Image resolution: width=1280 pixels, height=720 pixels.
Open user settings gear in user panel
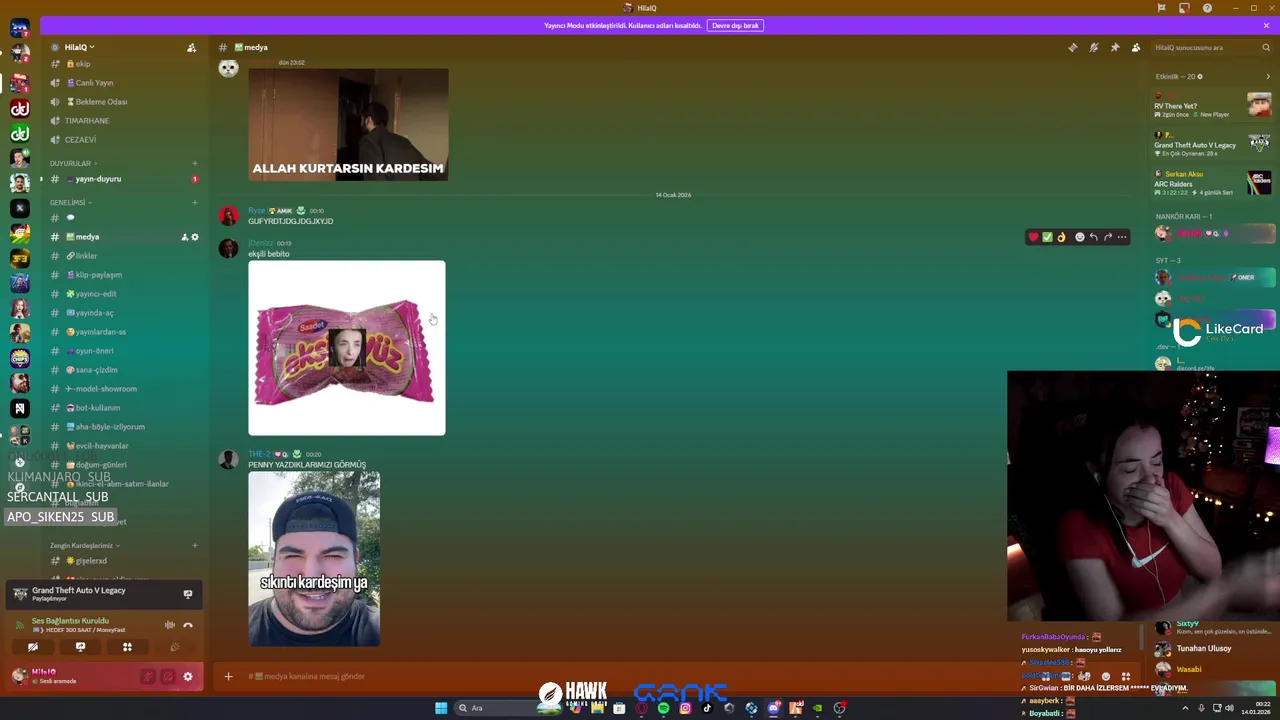click(187, 677)
